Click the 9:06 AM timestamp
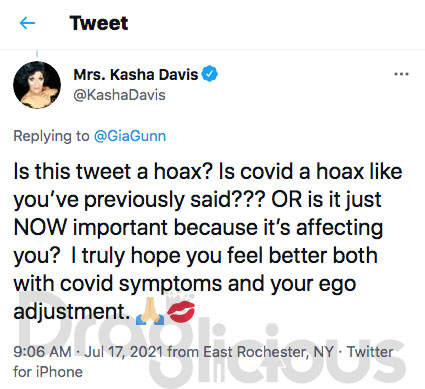Screen dimensions: 425x389 pos(42,352)
